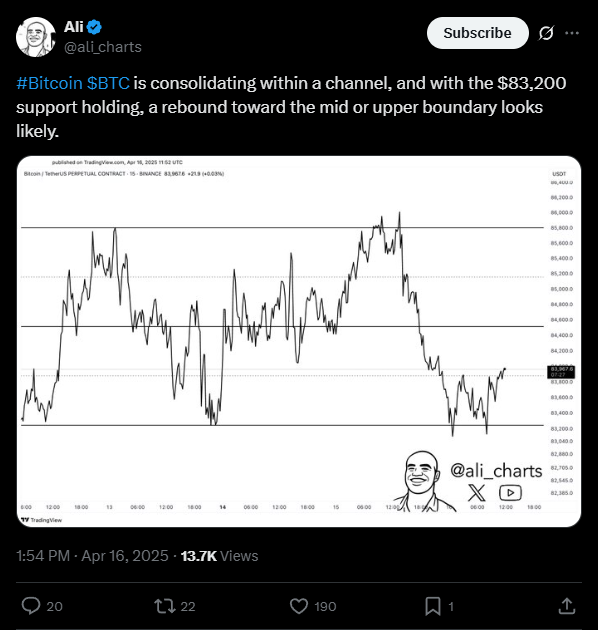Image resolution: width=598 pixels, height=630 pixels.
Task: Click the post timestamp 1:54 PM Apr 16, 2025
Action: (92, 556)
